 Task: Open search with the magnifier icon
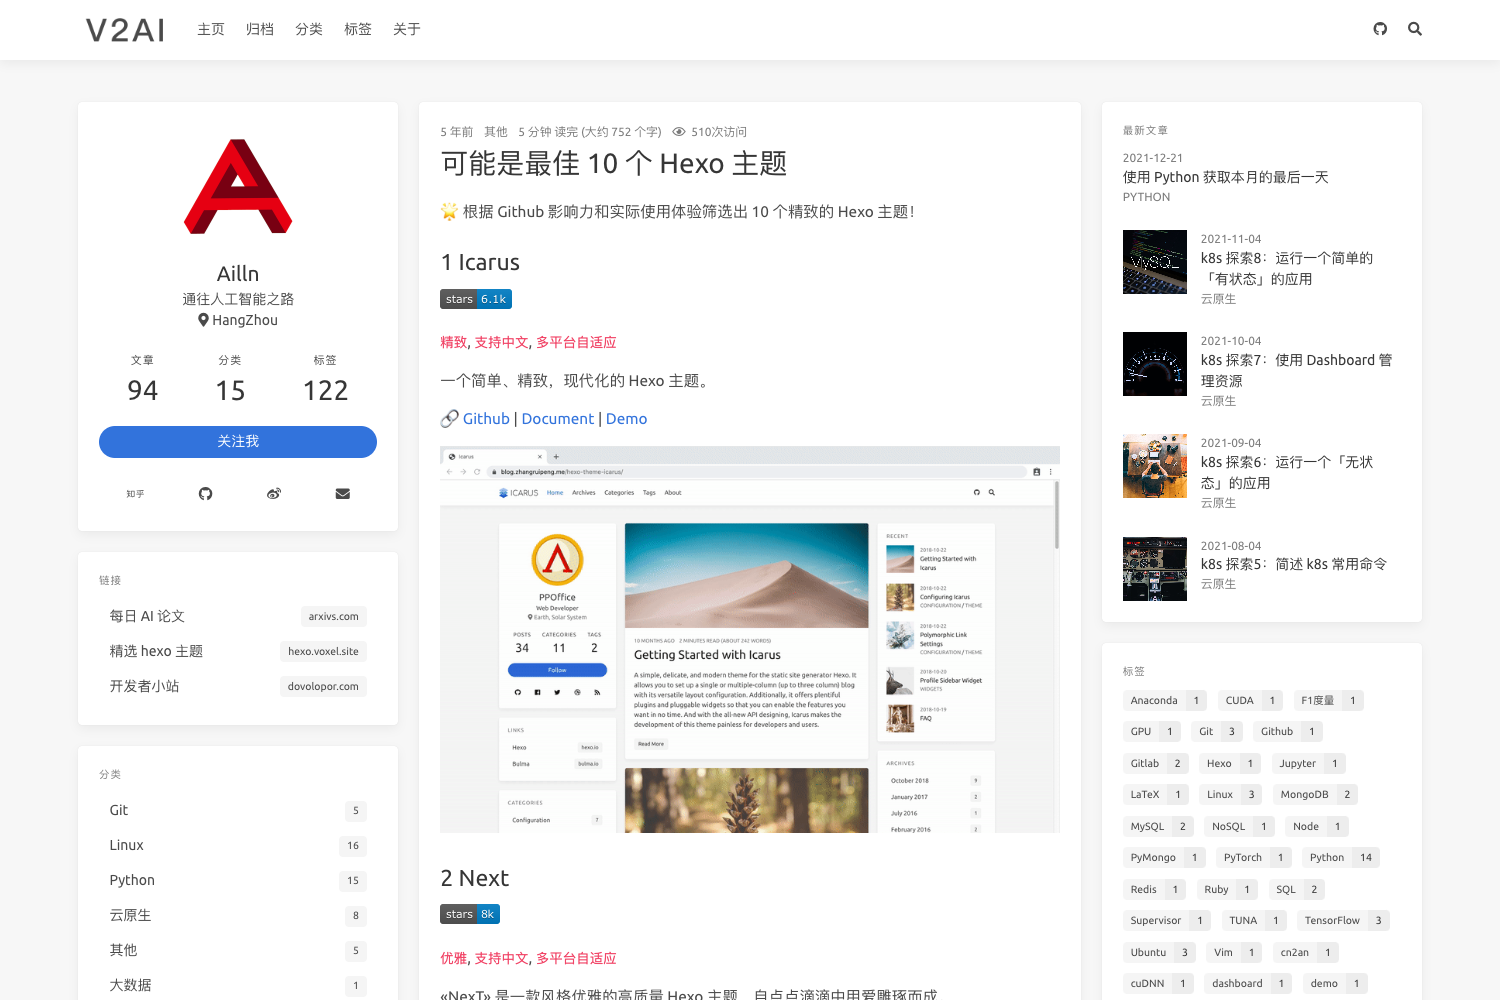click(x=1415, y=29)
